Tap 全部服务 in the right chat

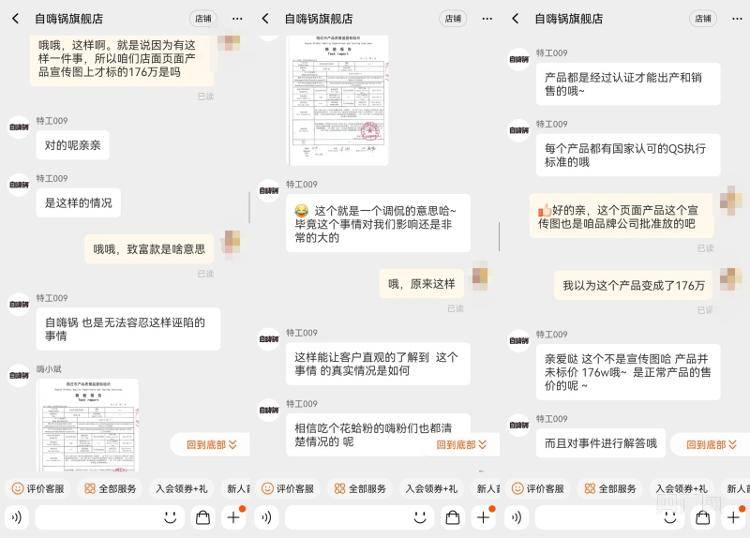(x=610, y=489)
